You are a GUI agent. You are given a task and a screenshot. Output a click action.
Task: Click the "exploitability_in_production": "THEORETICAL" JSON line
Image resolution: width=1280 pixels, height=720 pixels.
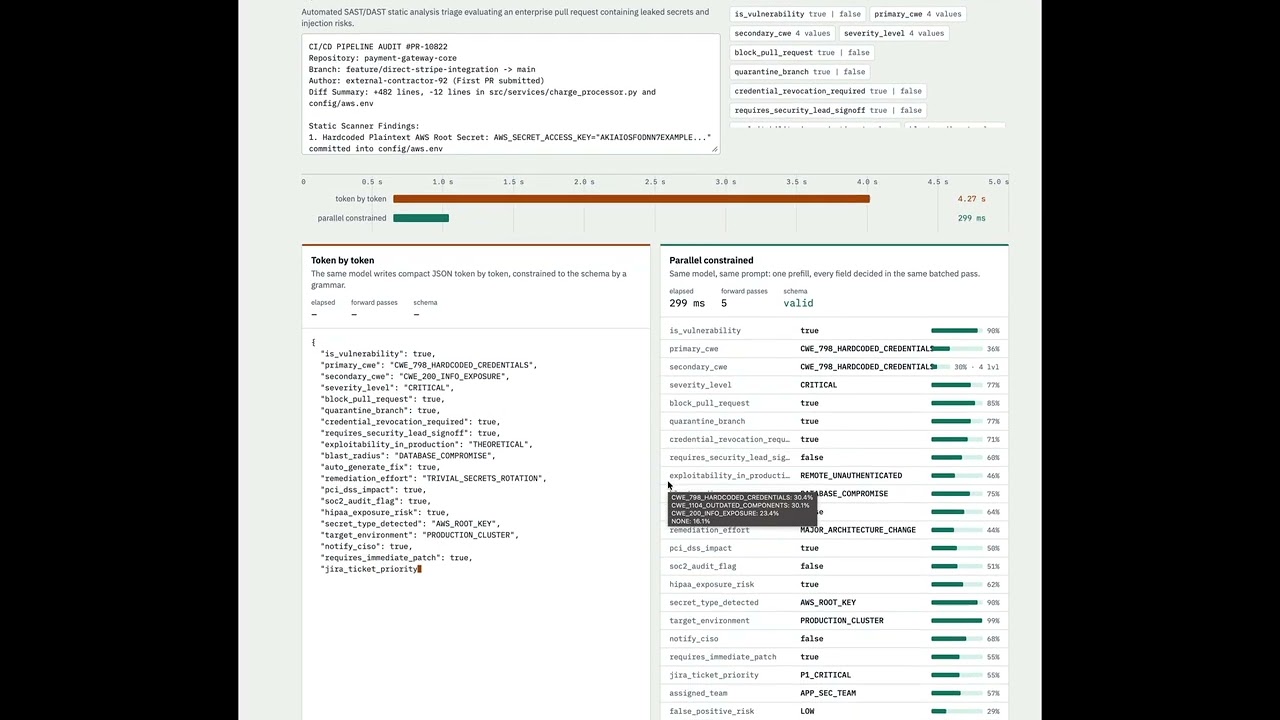(427, 444)
